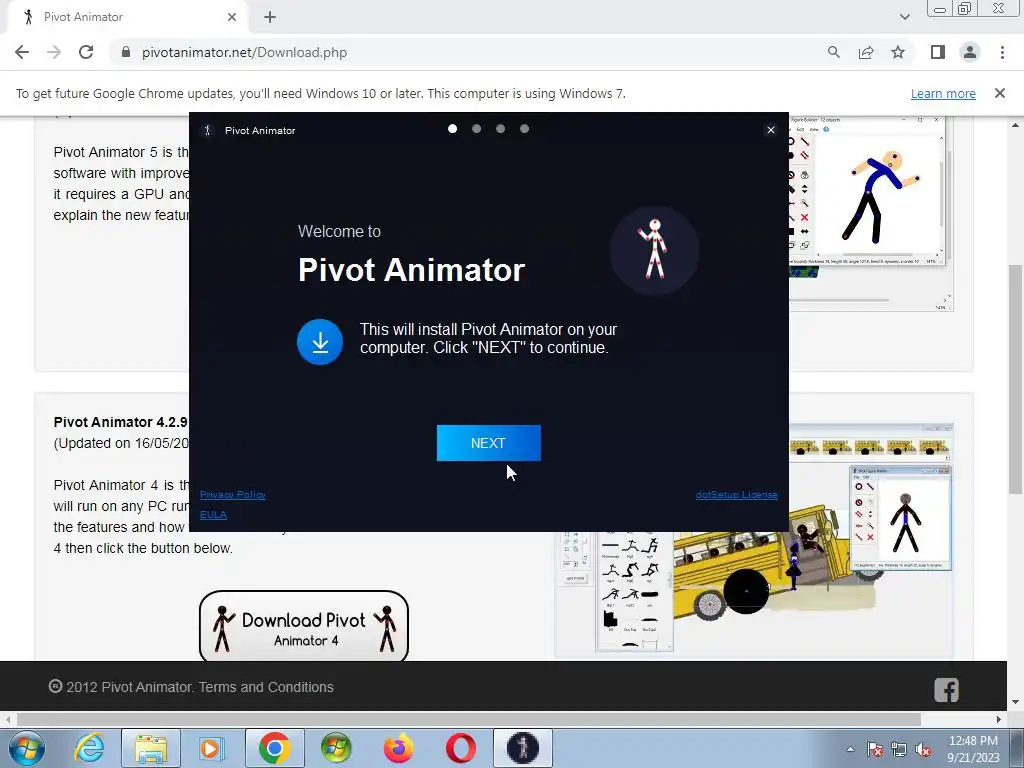1024x768 pixels.
Task: Open the tab search dropdown arrow
Action: [x=904, y=17]
